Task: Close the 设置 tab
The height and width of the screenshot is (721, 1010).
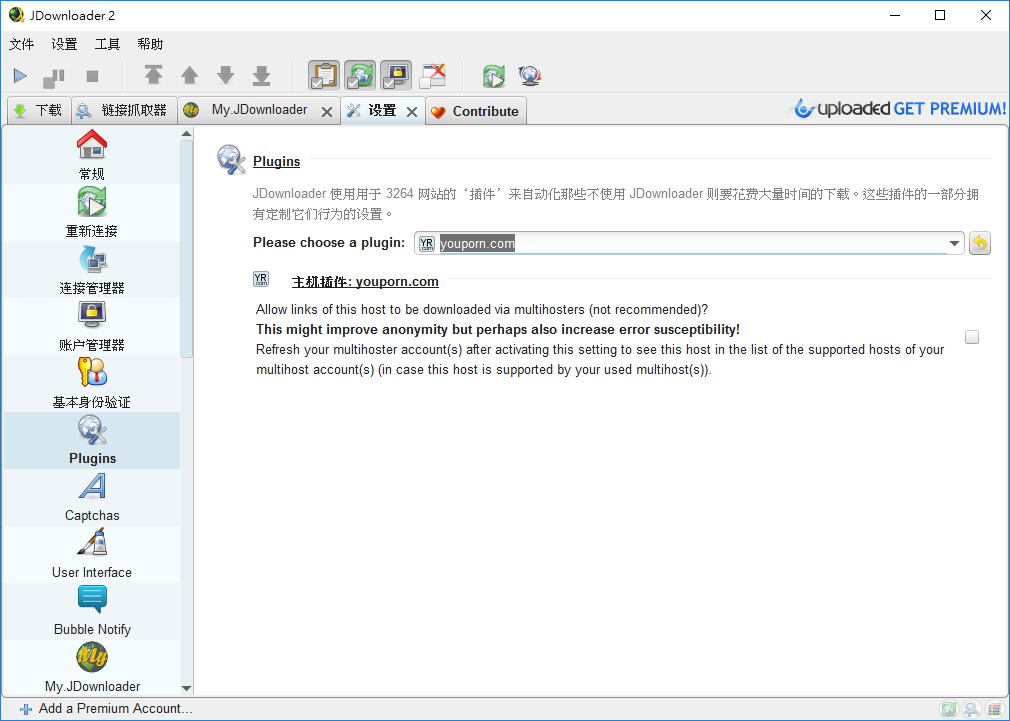Action: [x=412, y=112]
